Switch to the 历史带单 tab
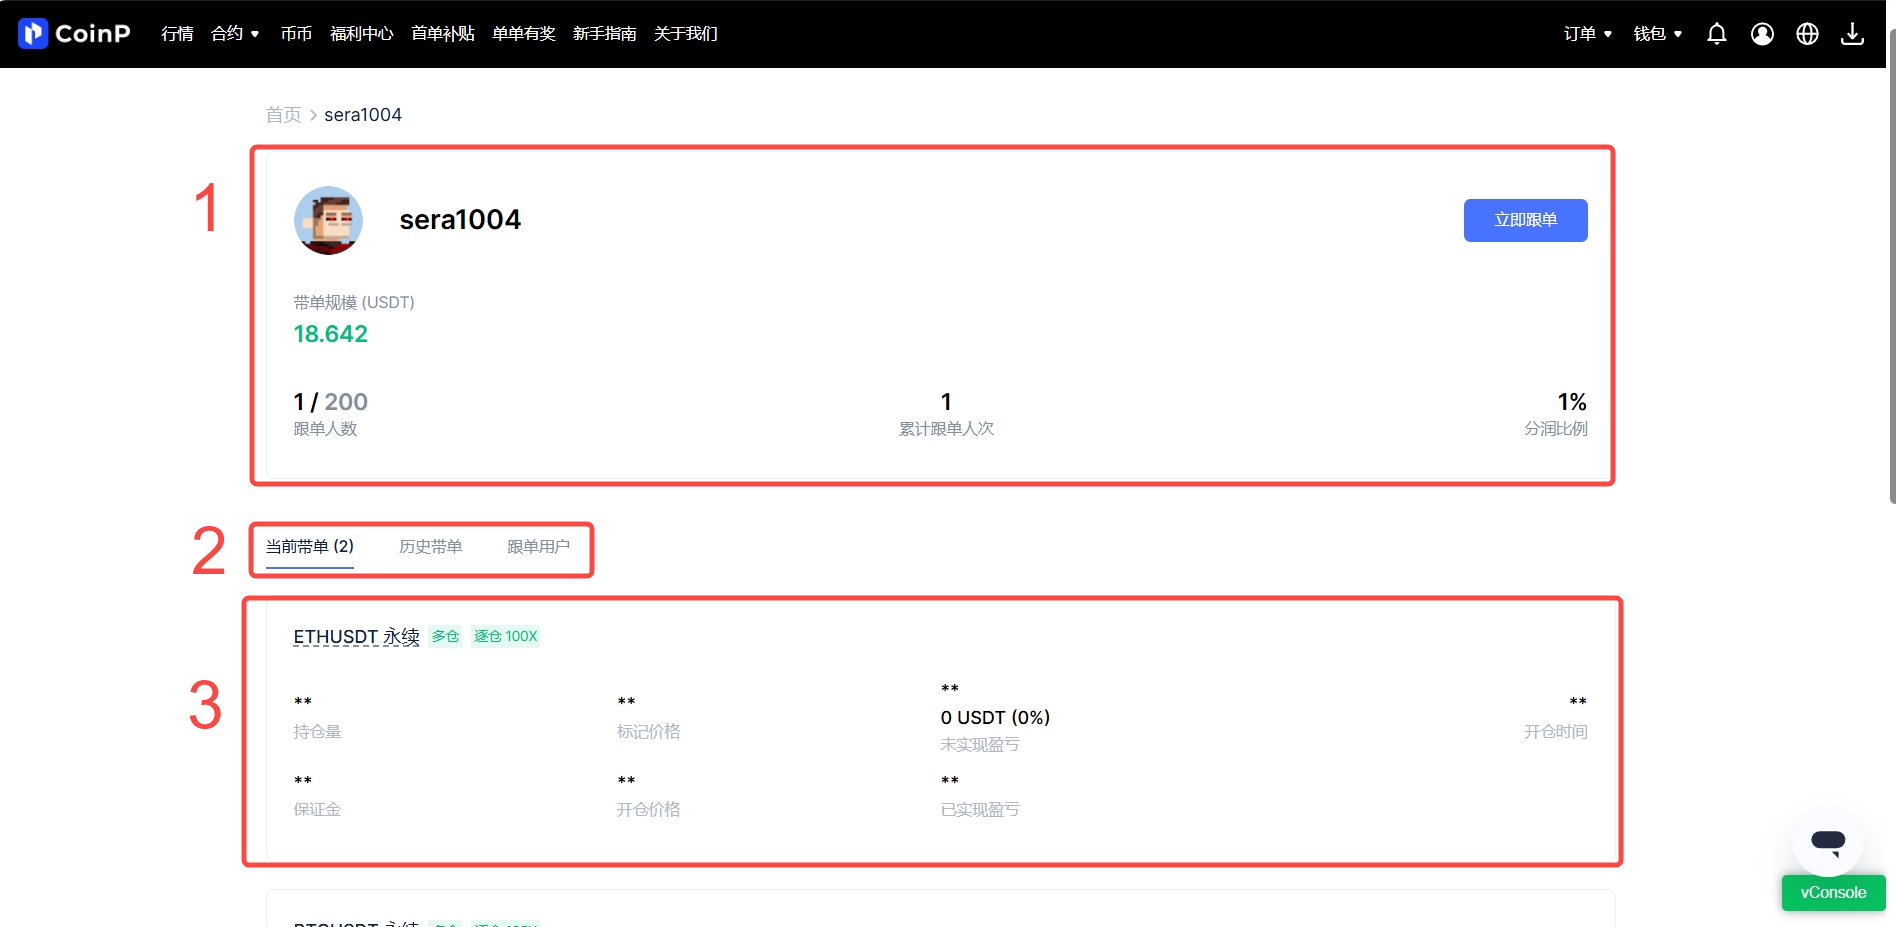 pos(430,547)
